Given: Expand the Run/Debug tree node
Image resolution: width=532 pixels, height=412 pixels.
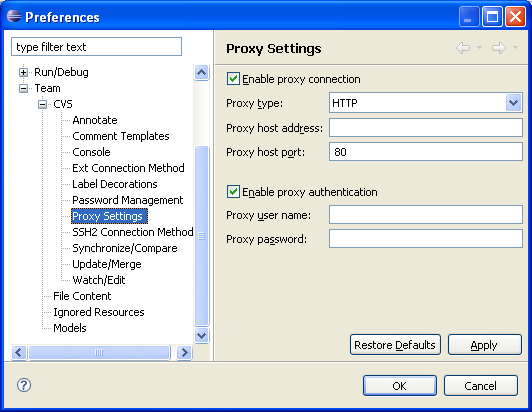Looking at the screenshot, I should pos(23,72).
